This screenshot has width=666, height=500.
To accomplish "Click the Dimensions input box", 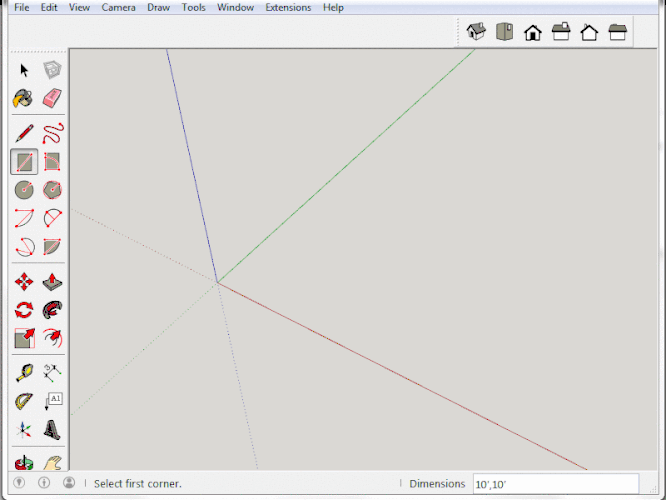I will [x=556, y=484].
